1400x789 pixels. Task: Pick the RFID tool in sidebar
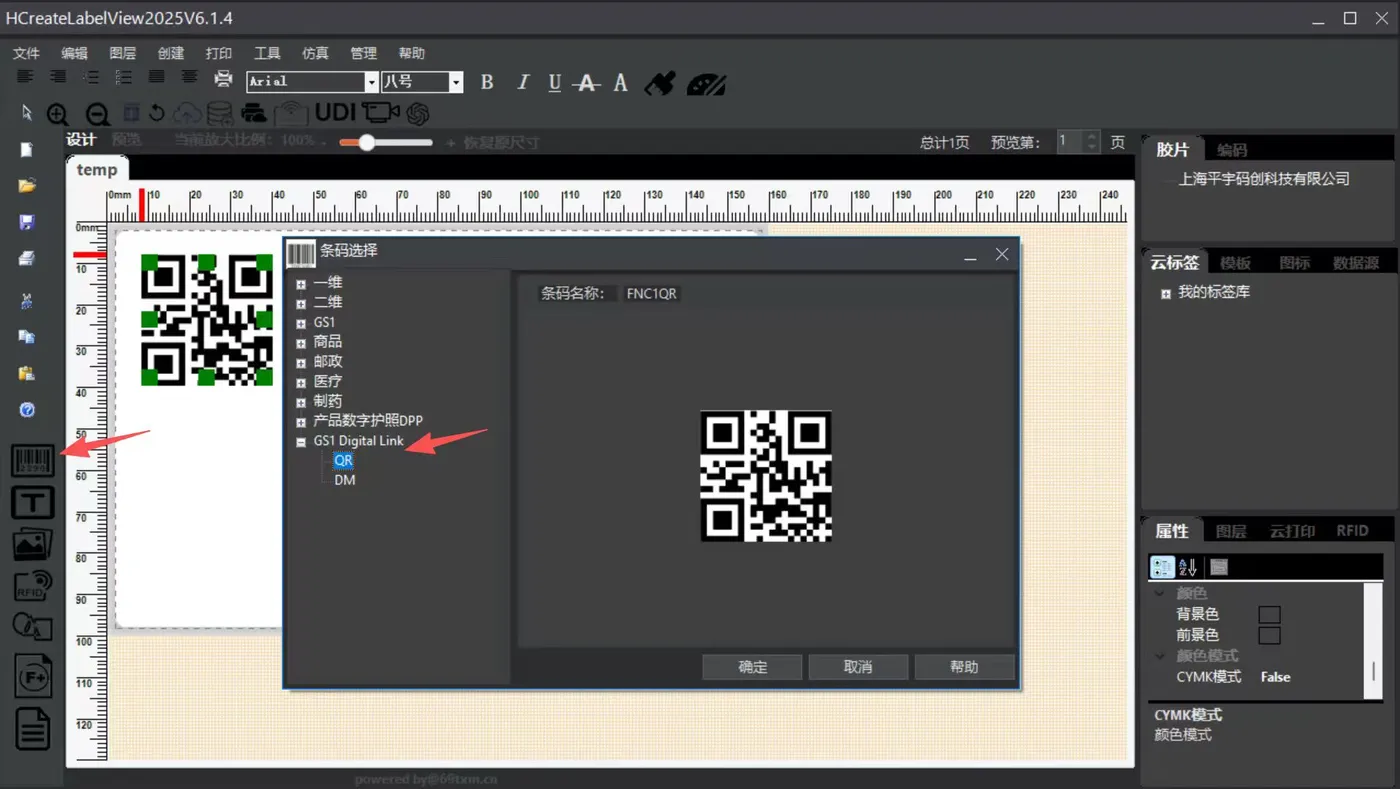click(32, 585)
